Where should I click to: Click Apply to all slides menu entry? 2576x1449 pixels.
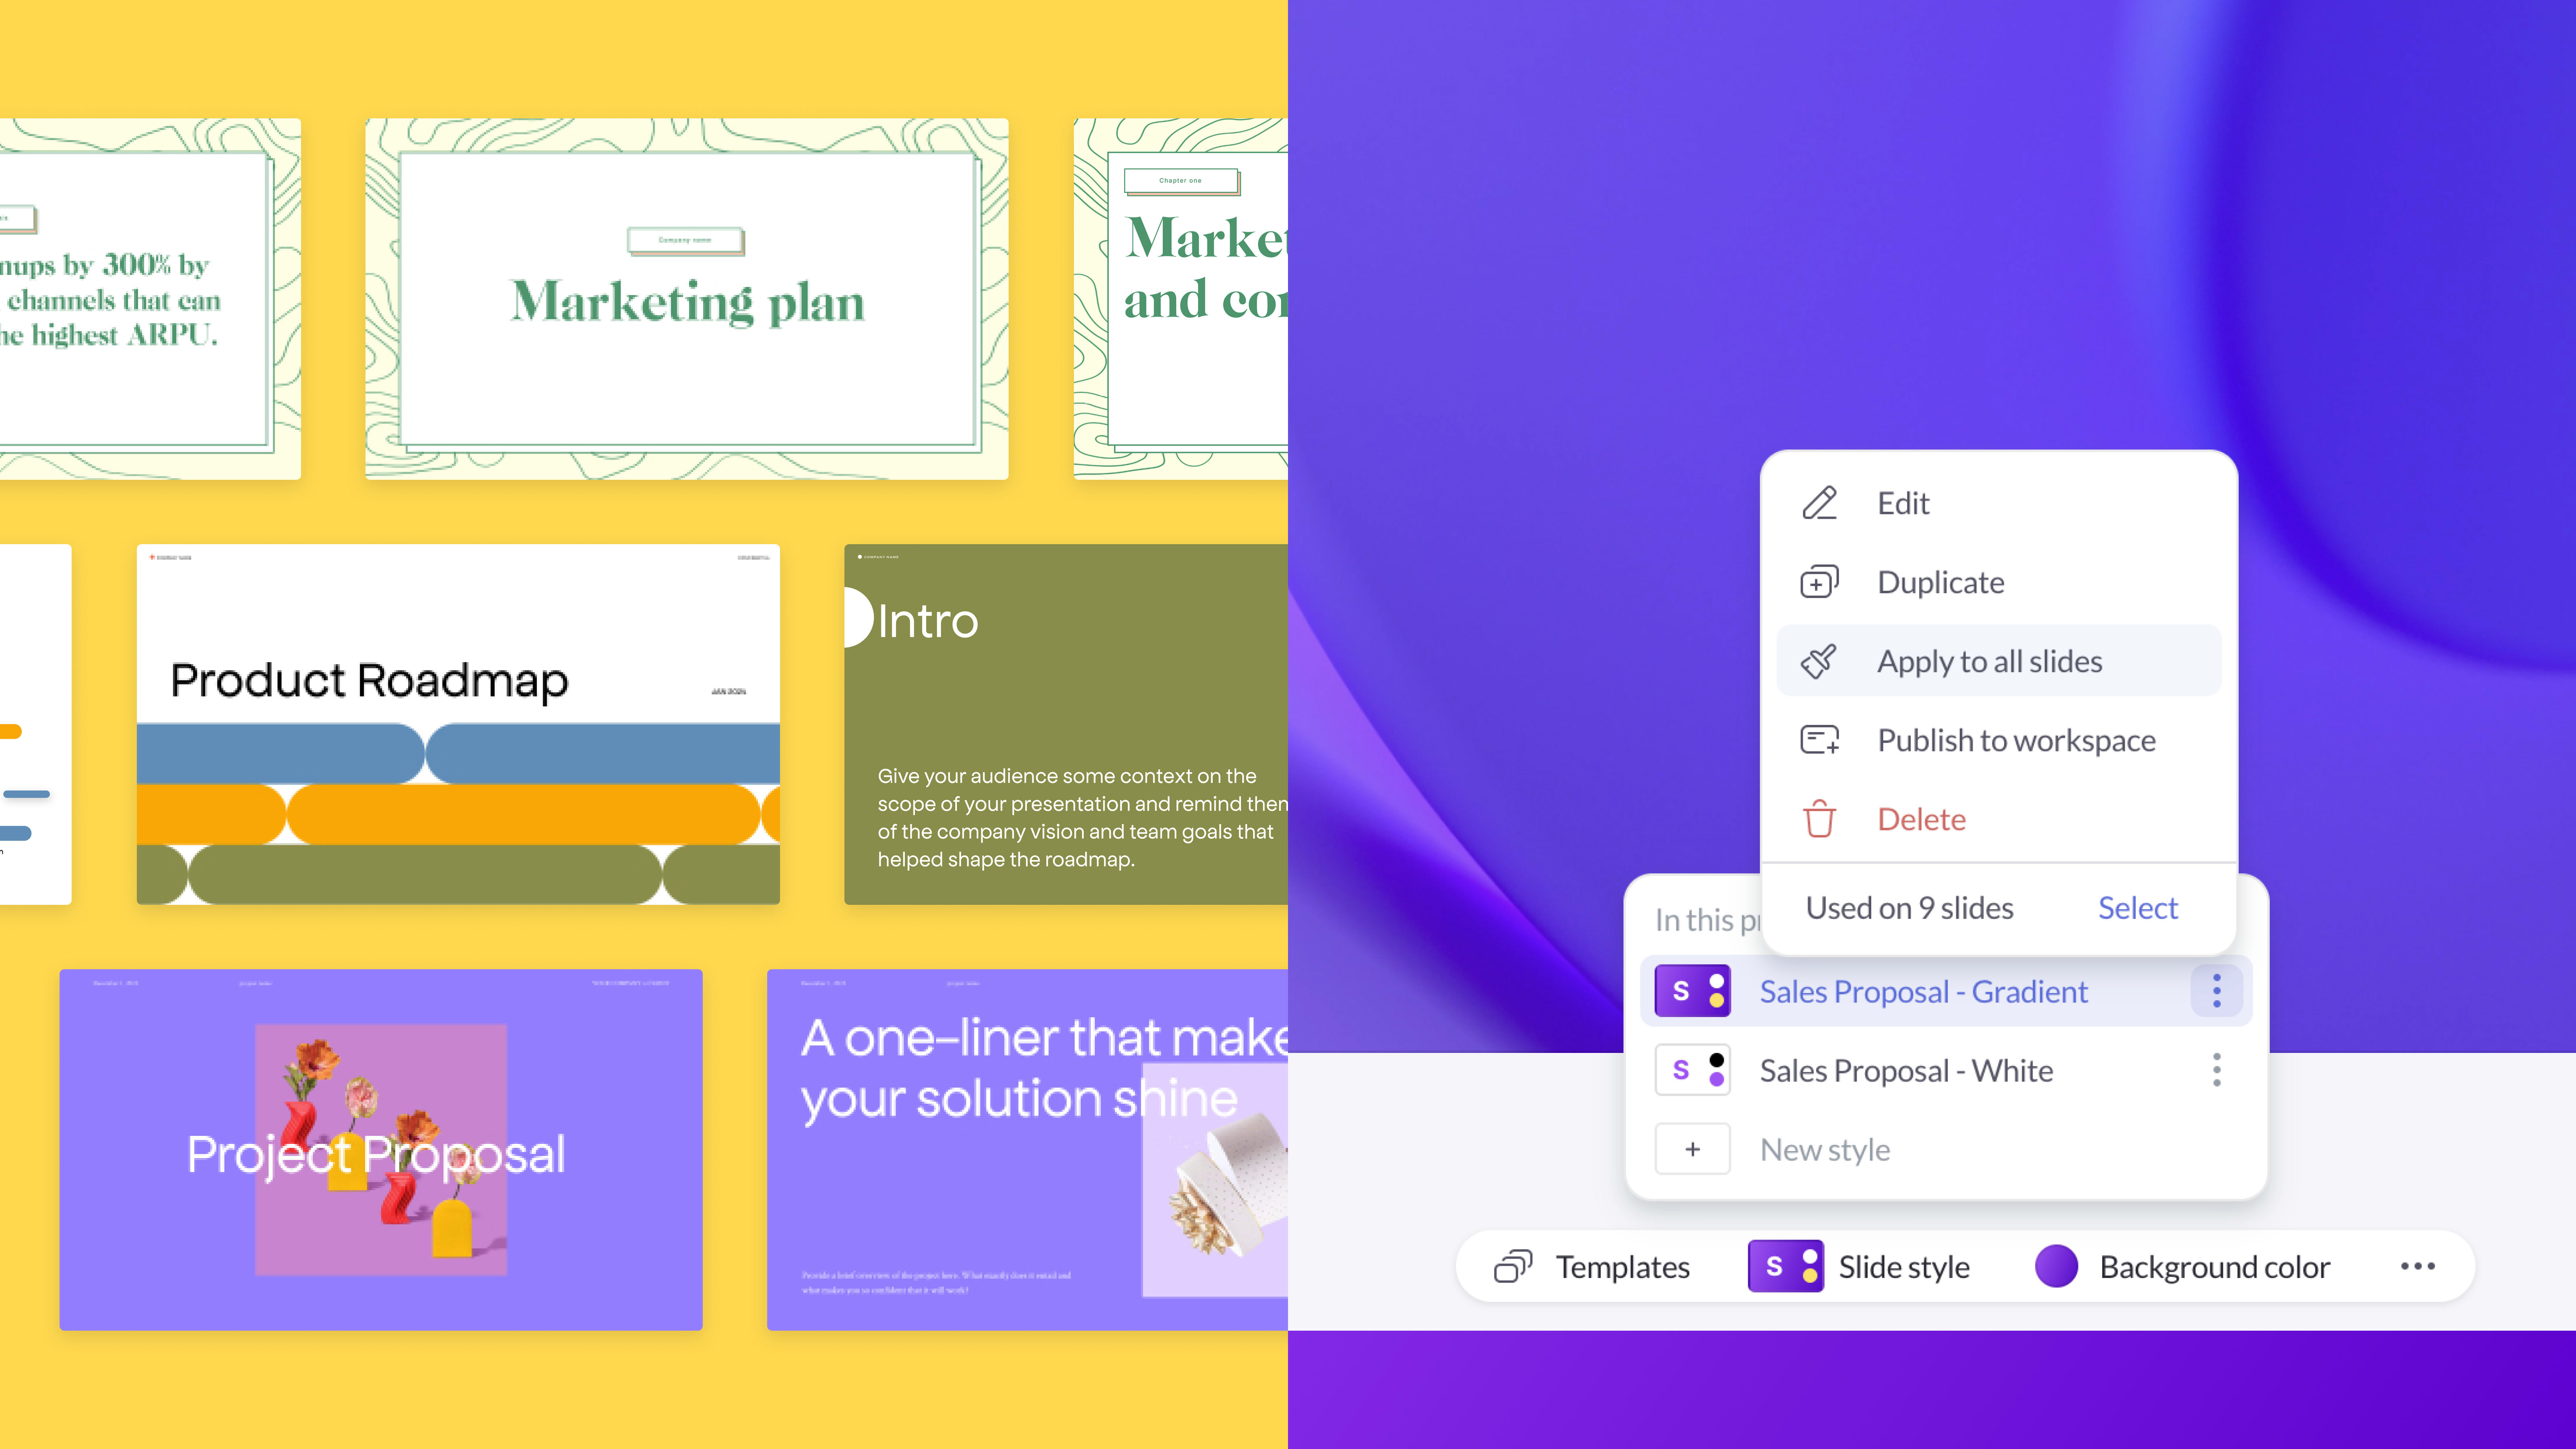1989,660
